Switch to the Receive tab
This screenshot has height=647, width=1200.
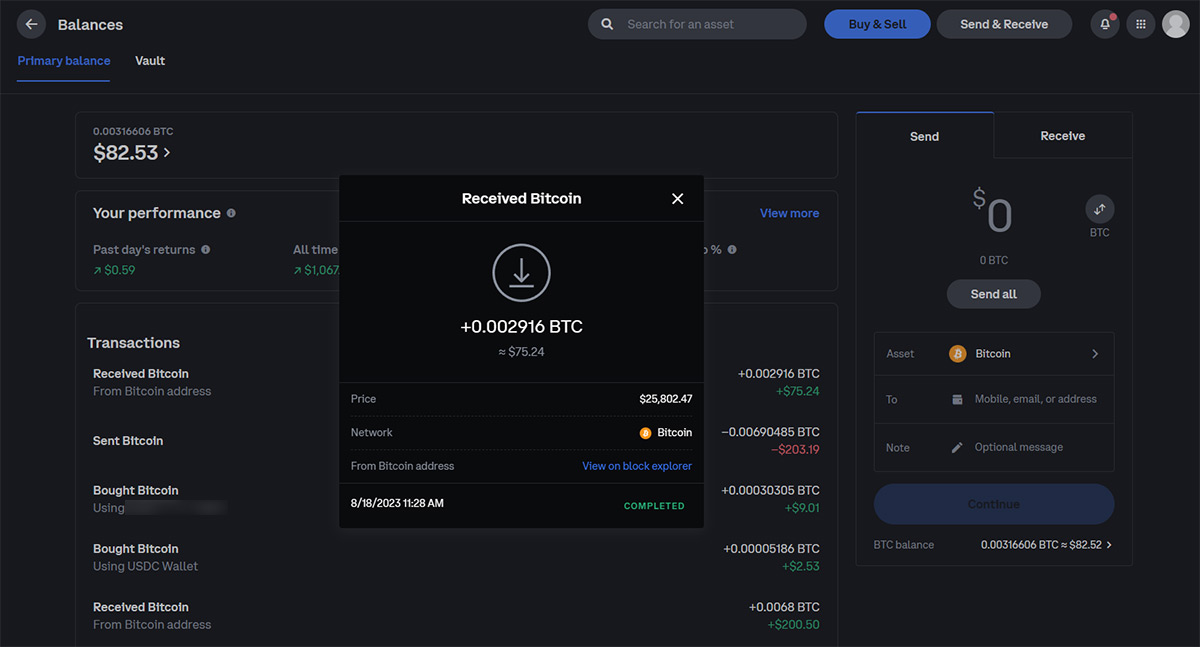1062,136
